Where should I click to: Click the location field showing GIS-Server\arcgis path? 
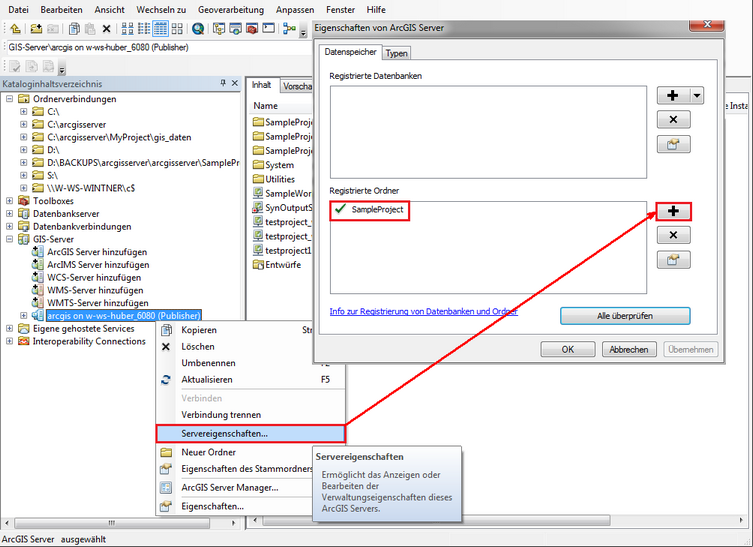158,47
